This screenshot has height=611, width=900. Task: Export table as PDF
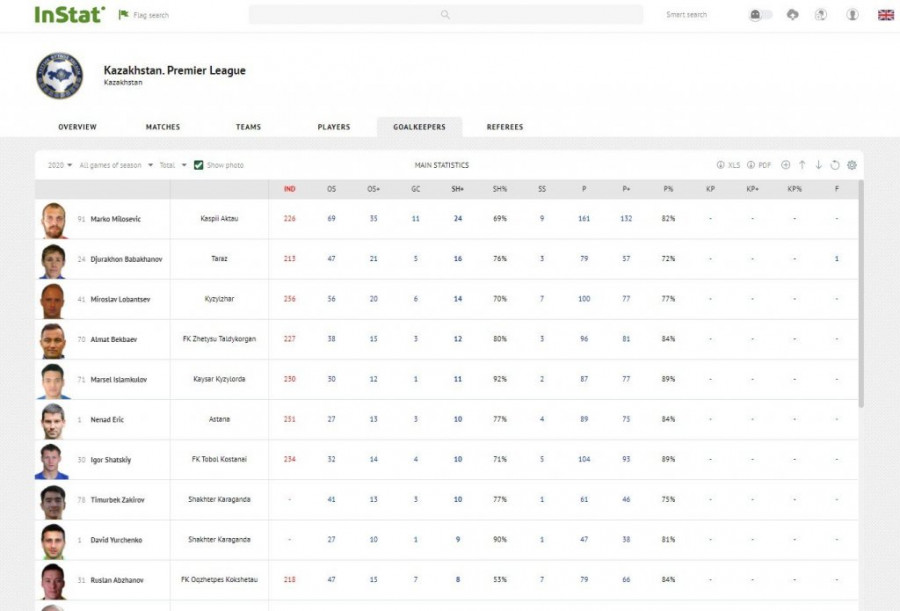758,165
